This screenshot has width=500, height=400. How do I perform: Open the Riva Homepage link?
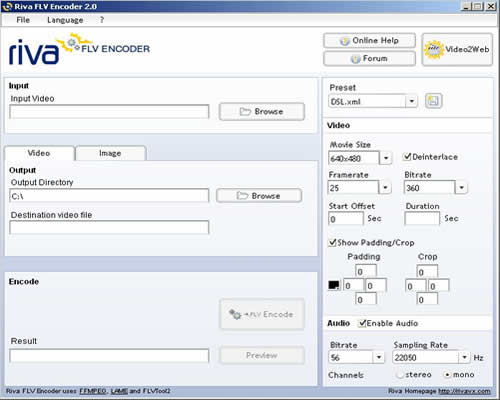464,391
